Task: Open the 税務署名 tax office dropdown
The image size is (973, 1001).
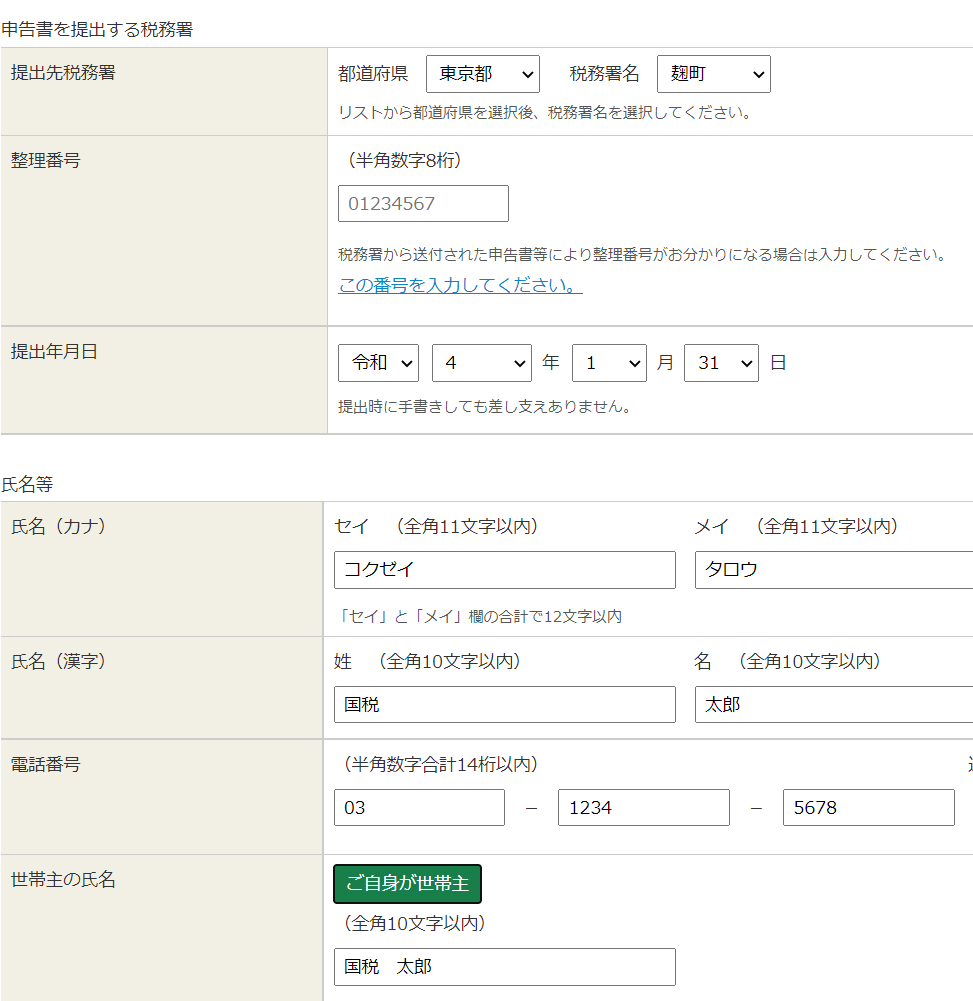Action: pos(713,74)
